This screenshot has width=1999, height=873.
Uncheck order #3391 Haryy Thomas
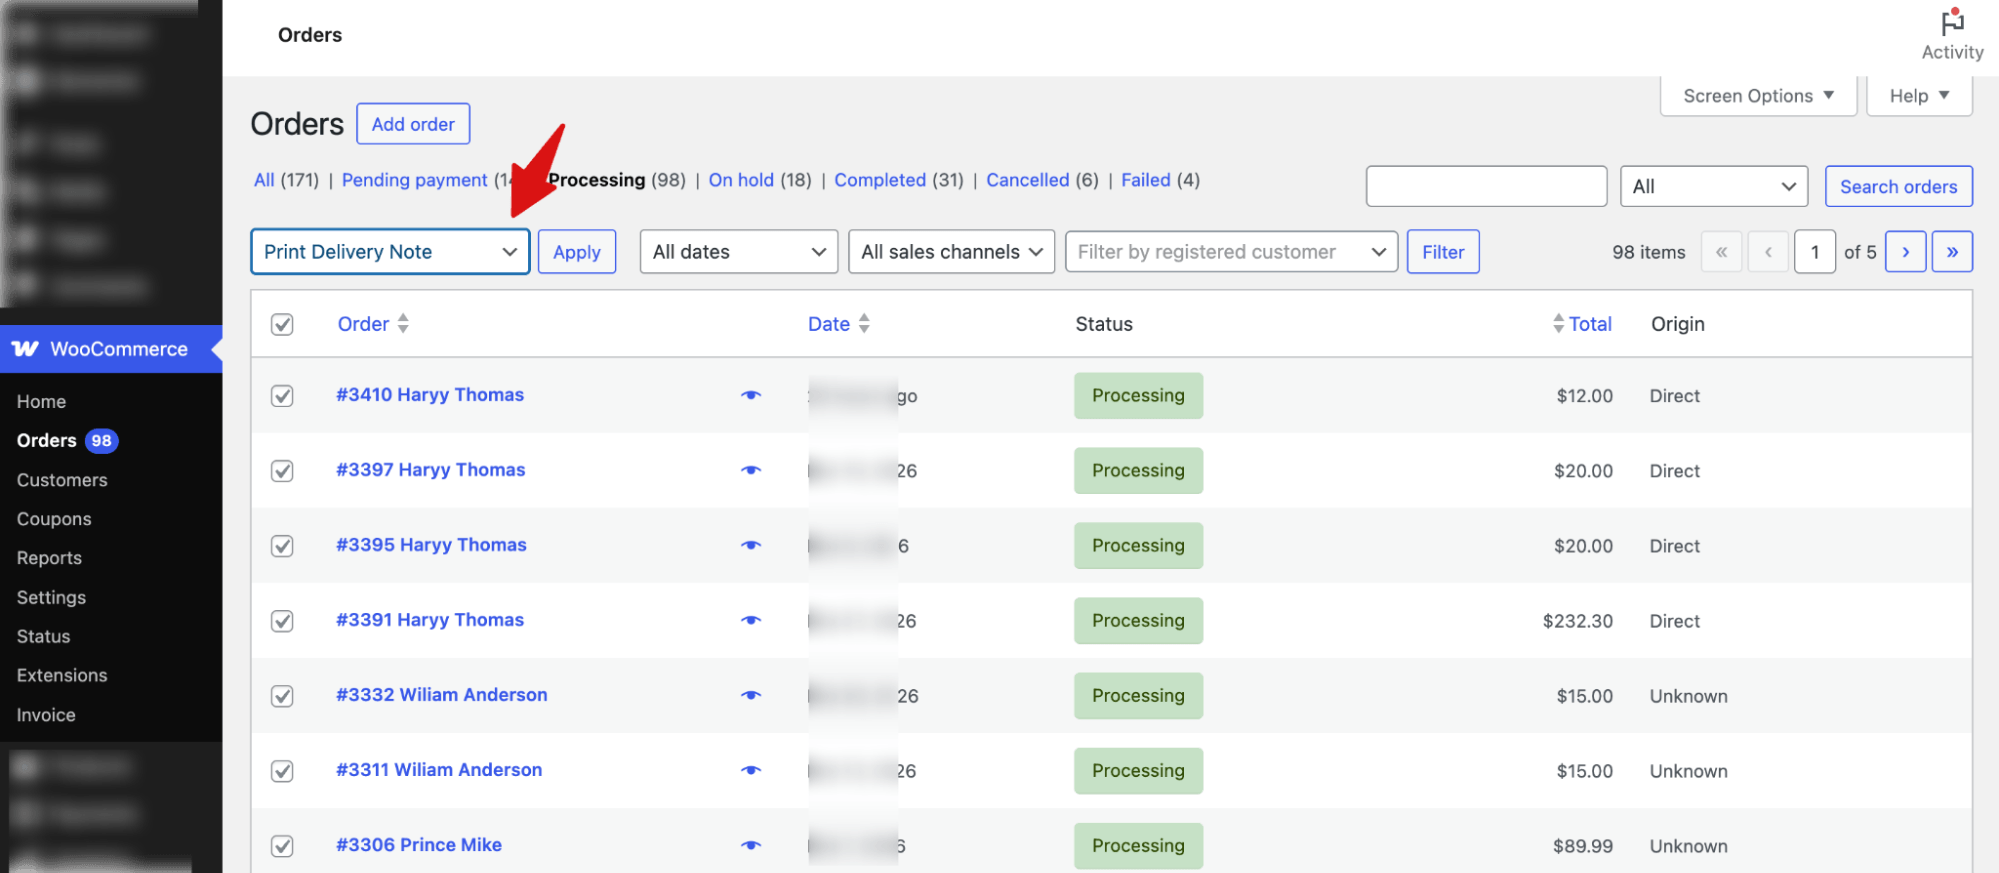pyautogui.click(x=282, y=621)
